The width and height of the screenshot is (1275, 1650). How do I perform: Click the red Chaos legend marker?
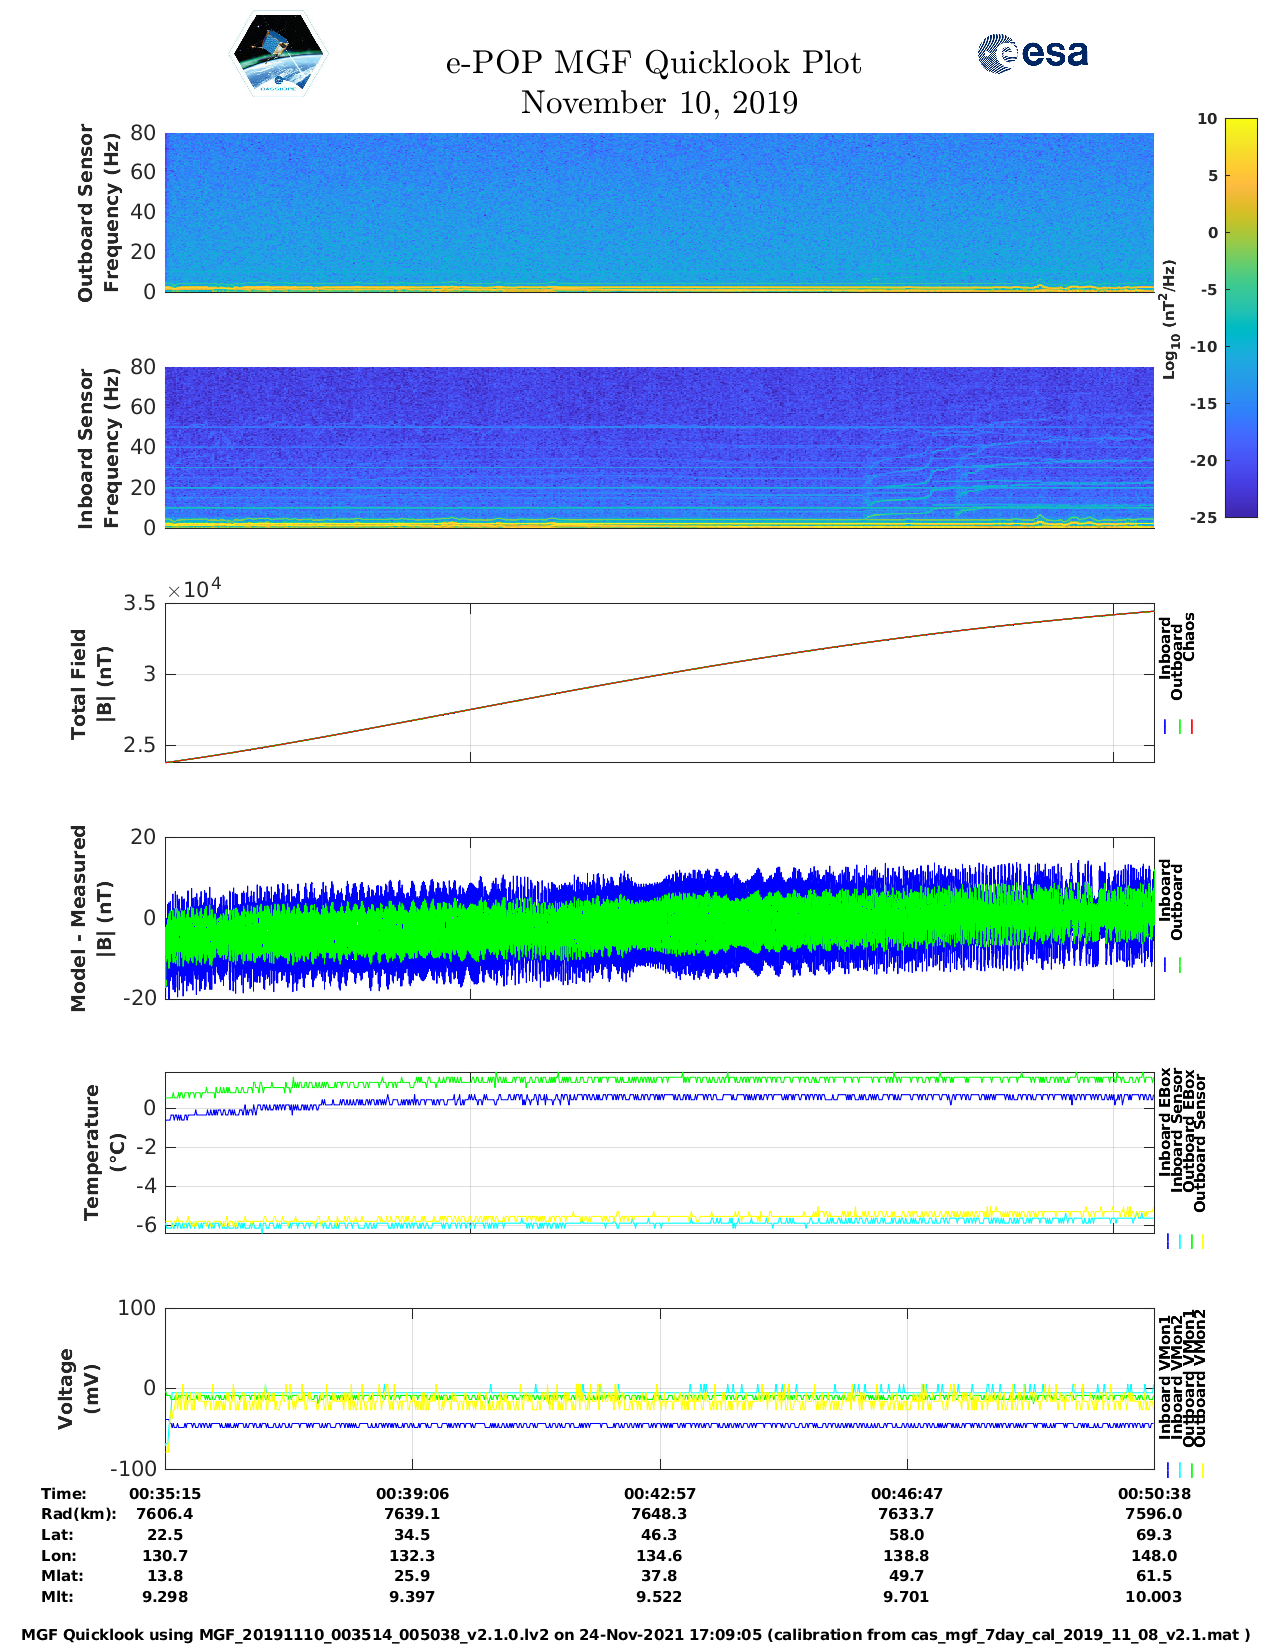click(1192, 727)
